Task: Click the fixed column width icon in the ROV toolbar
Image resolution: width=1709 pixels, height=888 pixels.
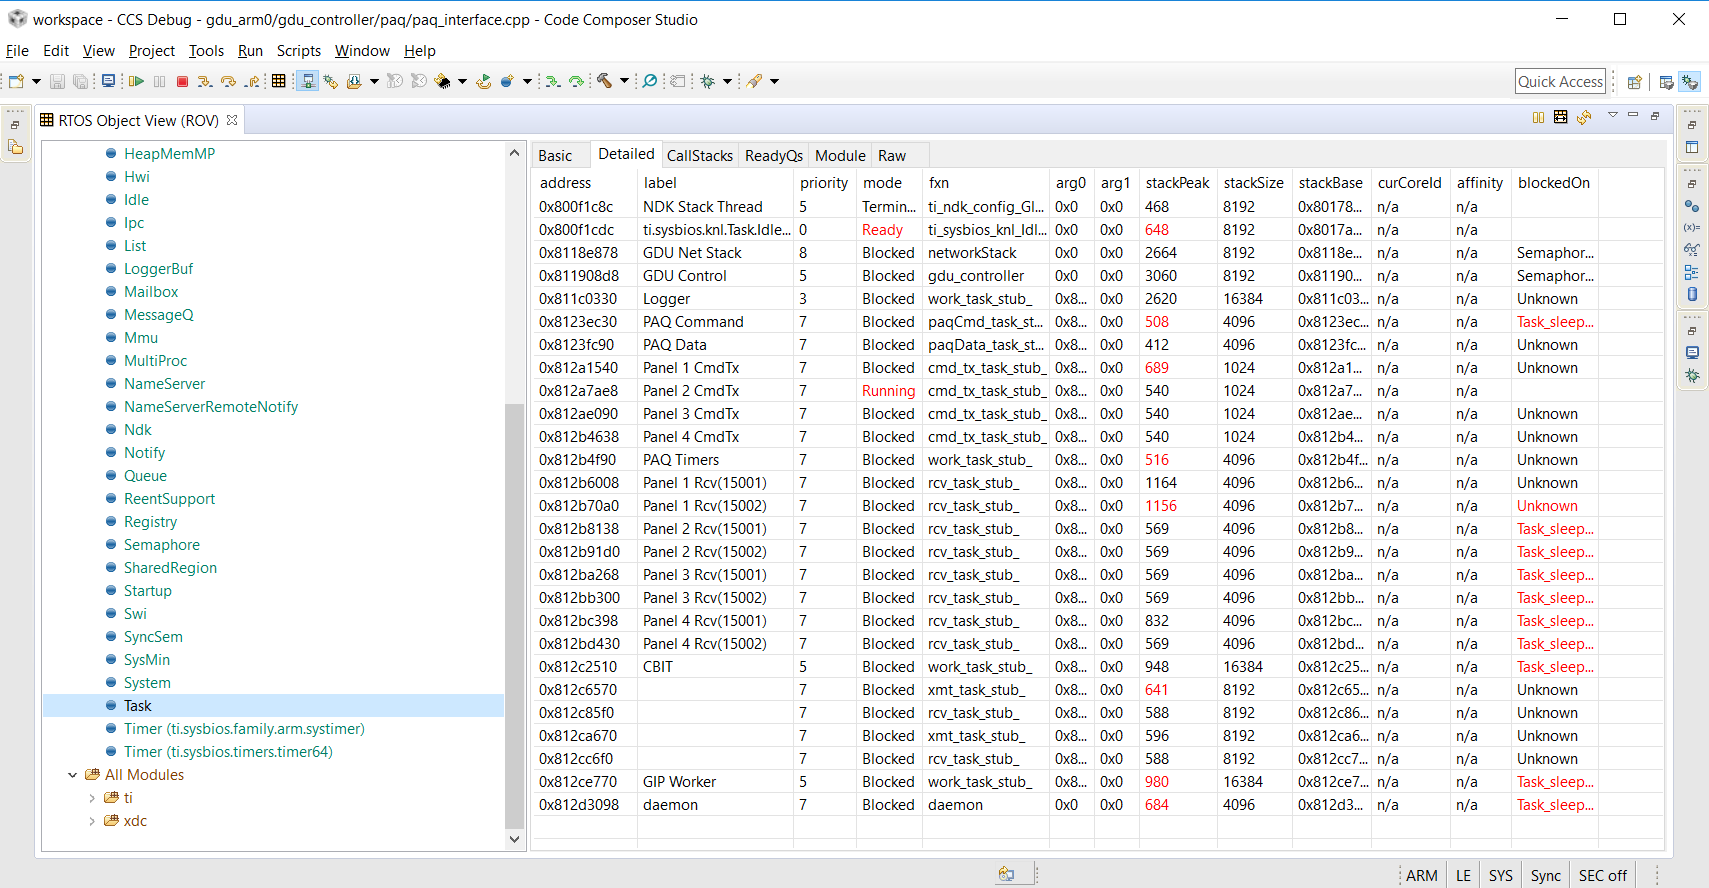Action: (1561, 117)
